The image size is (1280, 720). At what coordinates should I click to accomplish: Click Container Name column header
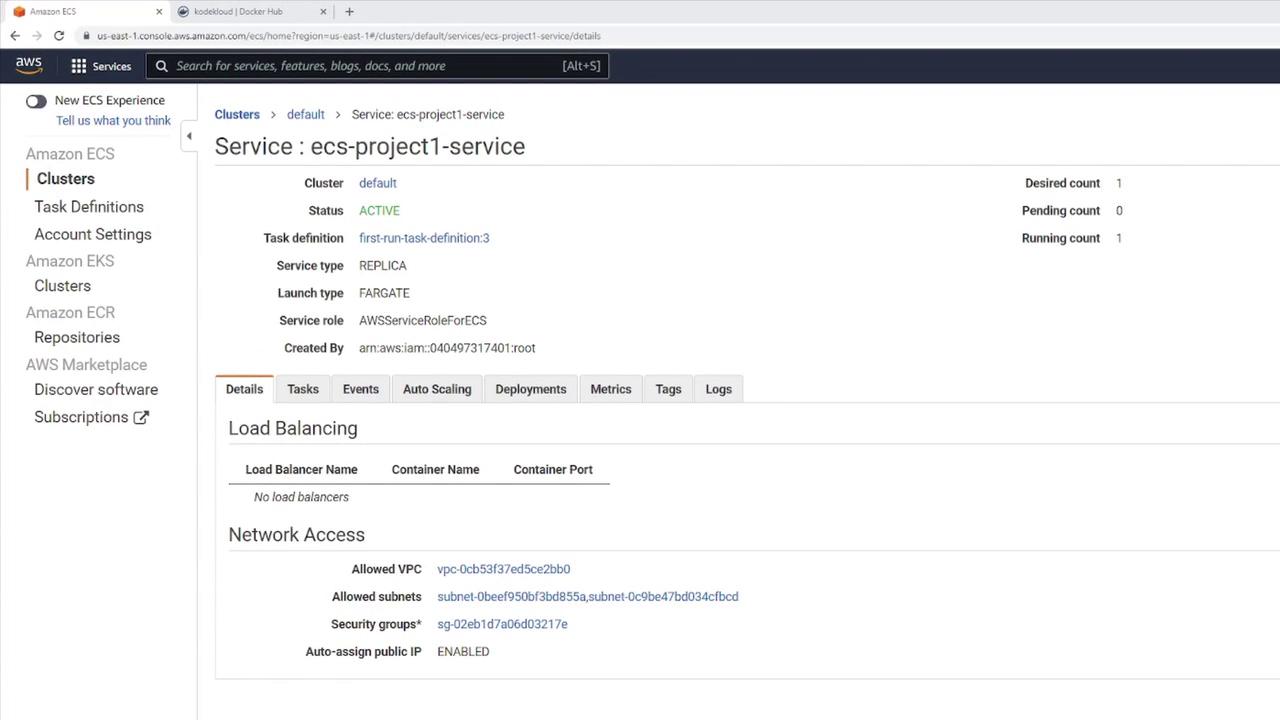tap(435, 470)
